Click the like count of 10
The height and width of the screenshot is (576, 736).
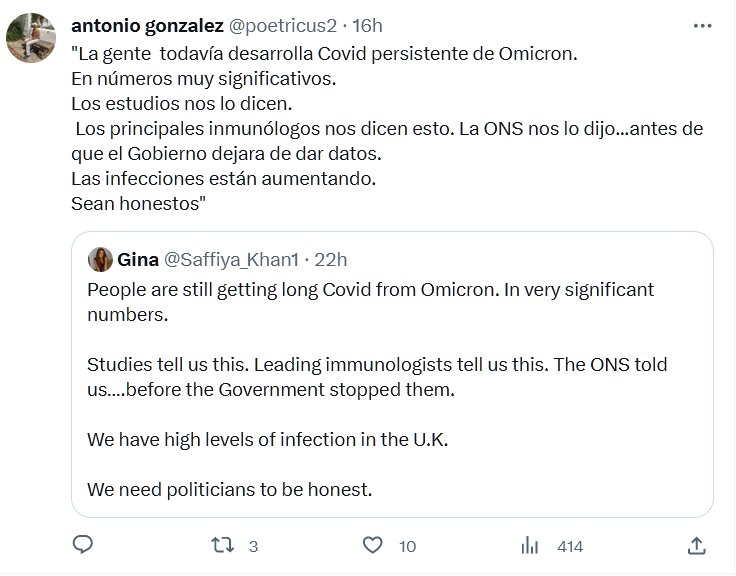click(x=407, y=547)
